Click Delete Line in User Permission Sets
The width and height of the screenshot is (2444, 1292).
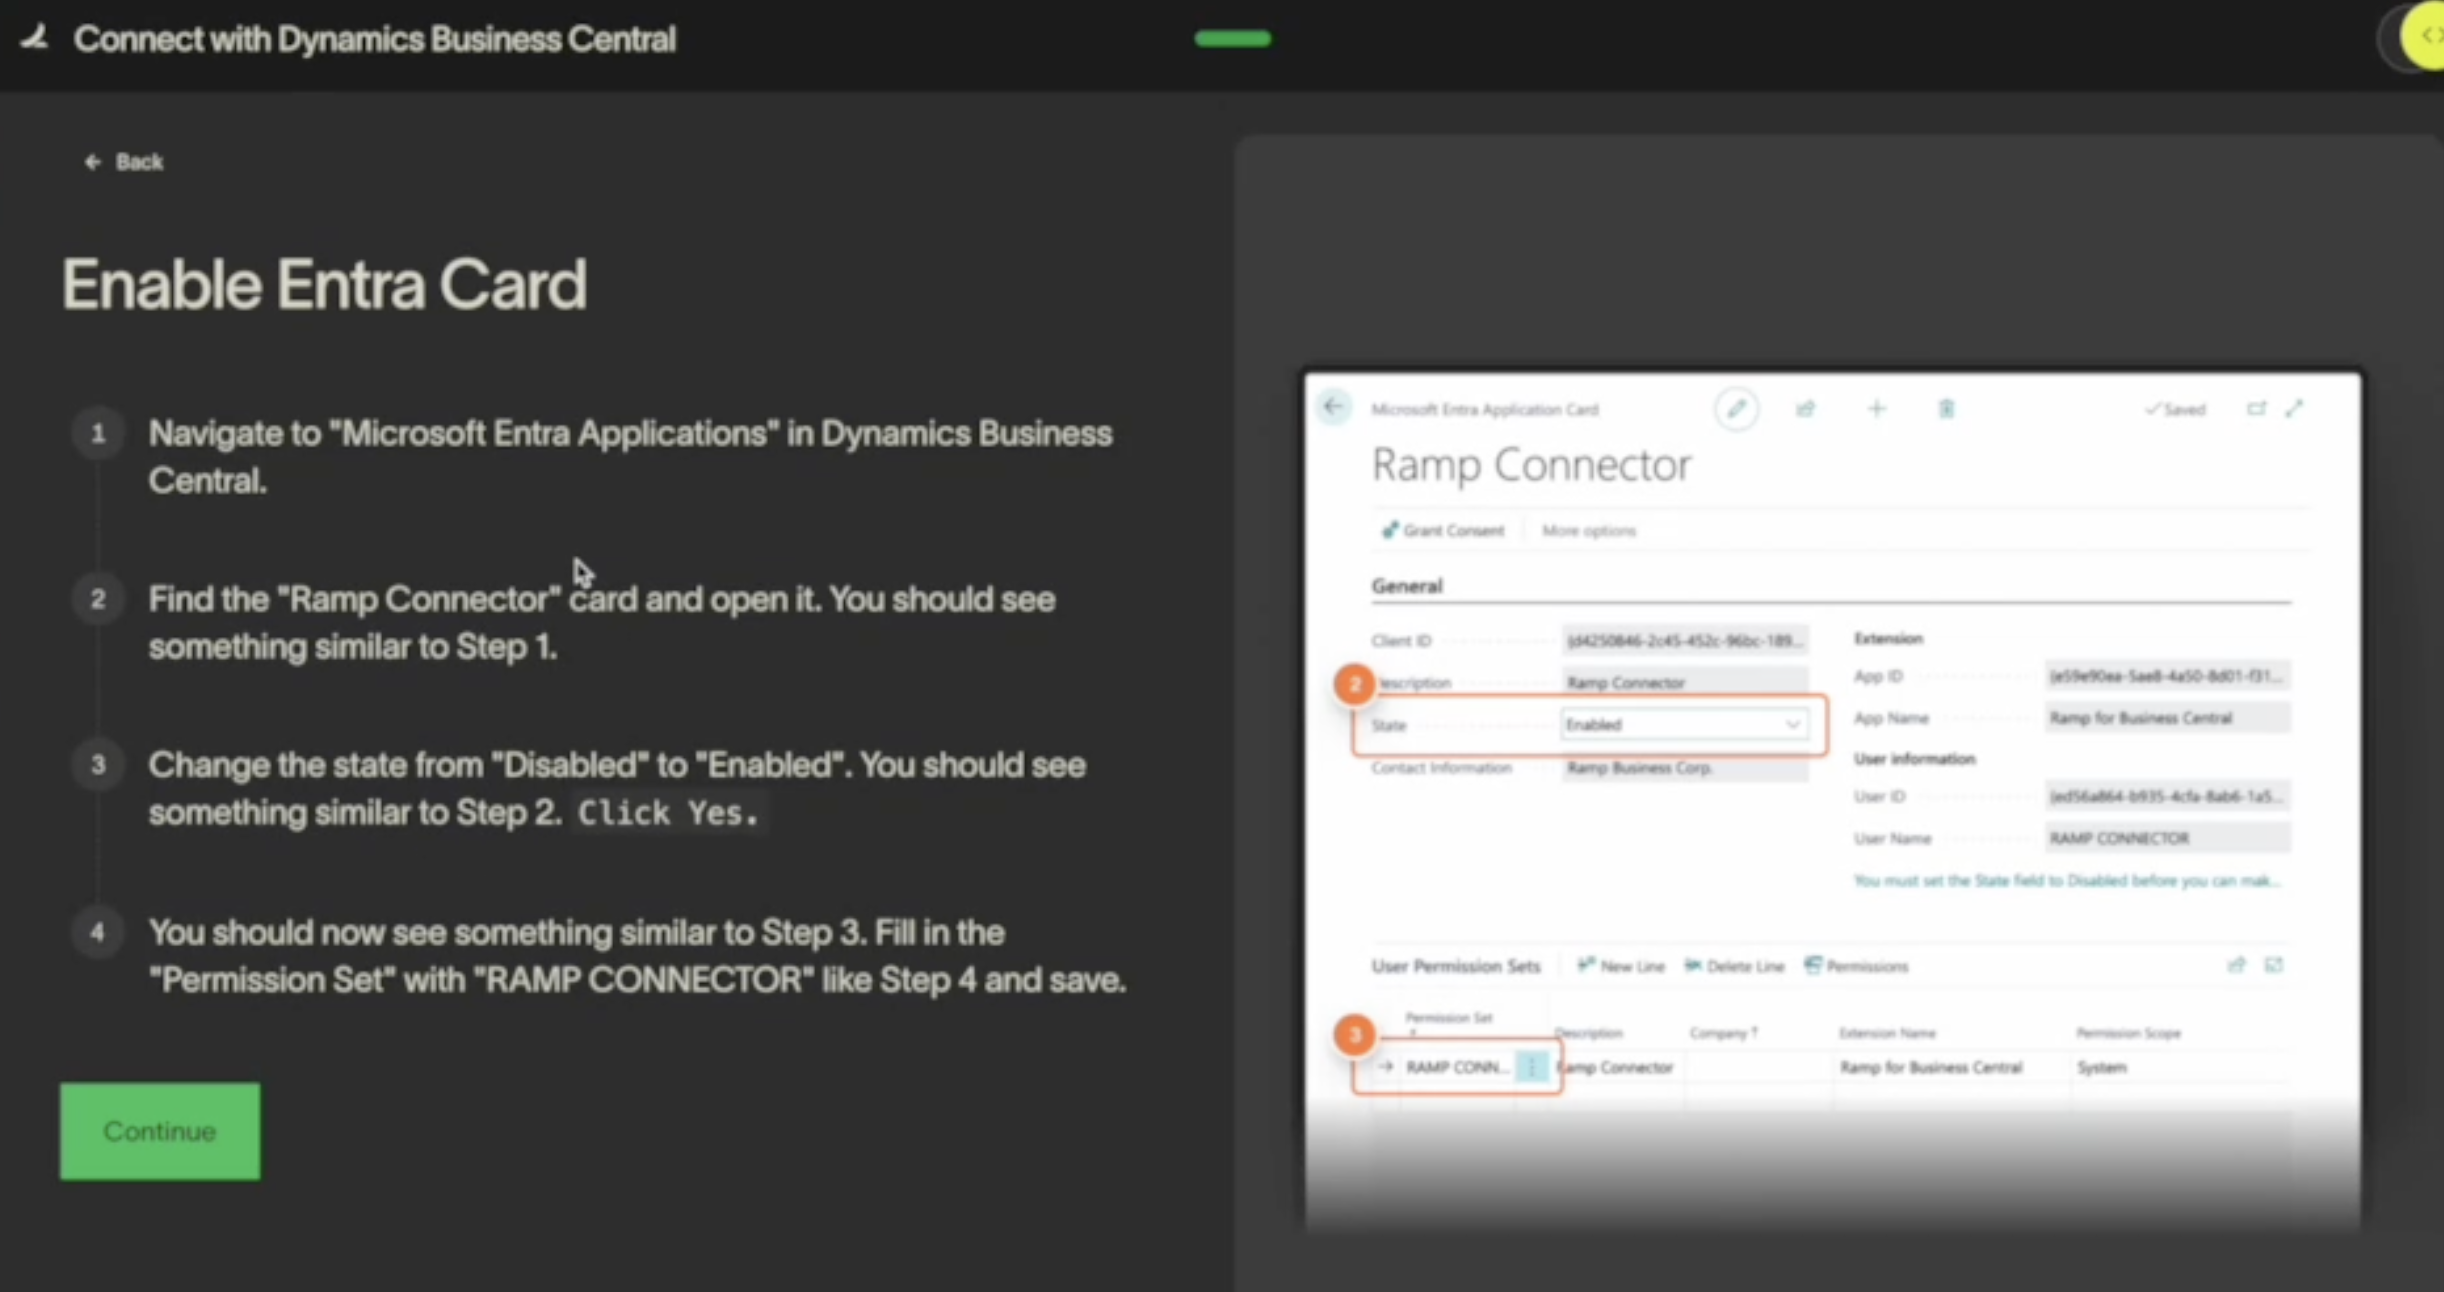(1734, 966)
